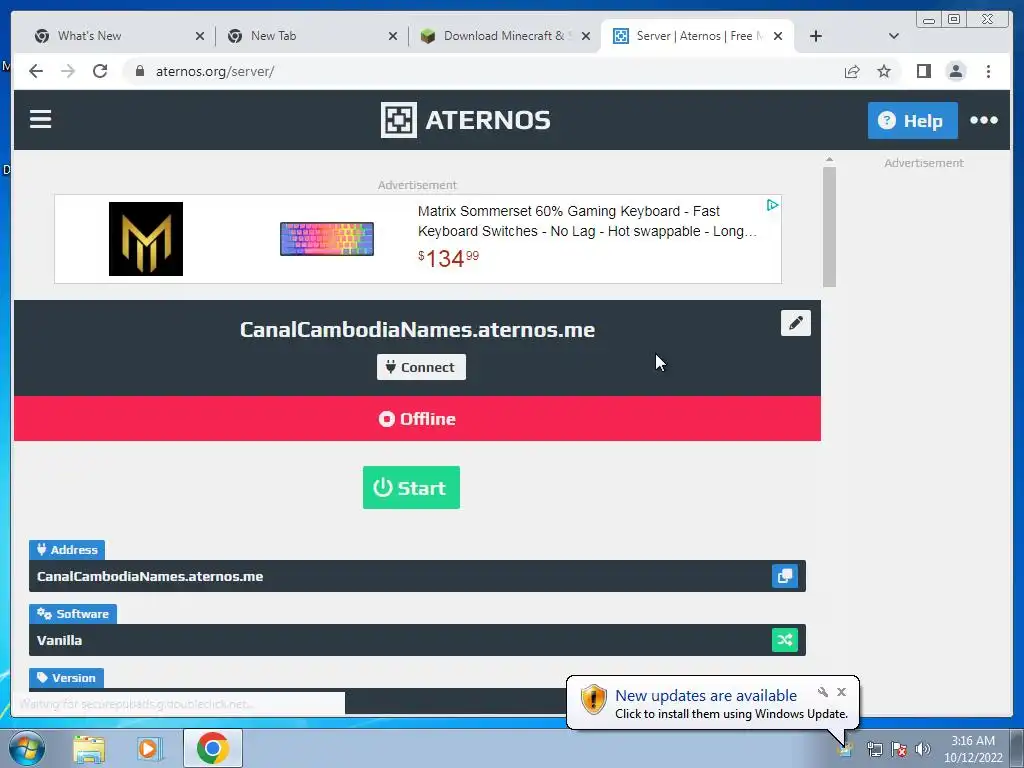Click the Aternos logo

[x=466, y=120]
